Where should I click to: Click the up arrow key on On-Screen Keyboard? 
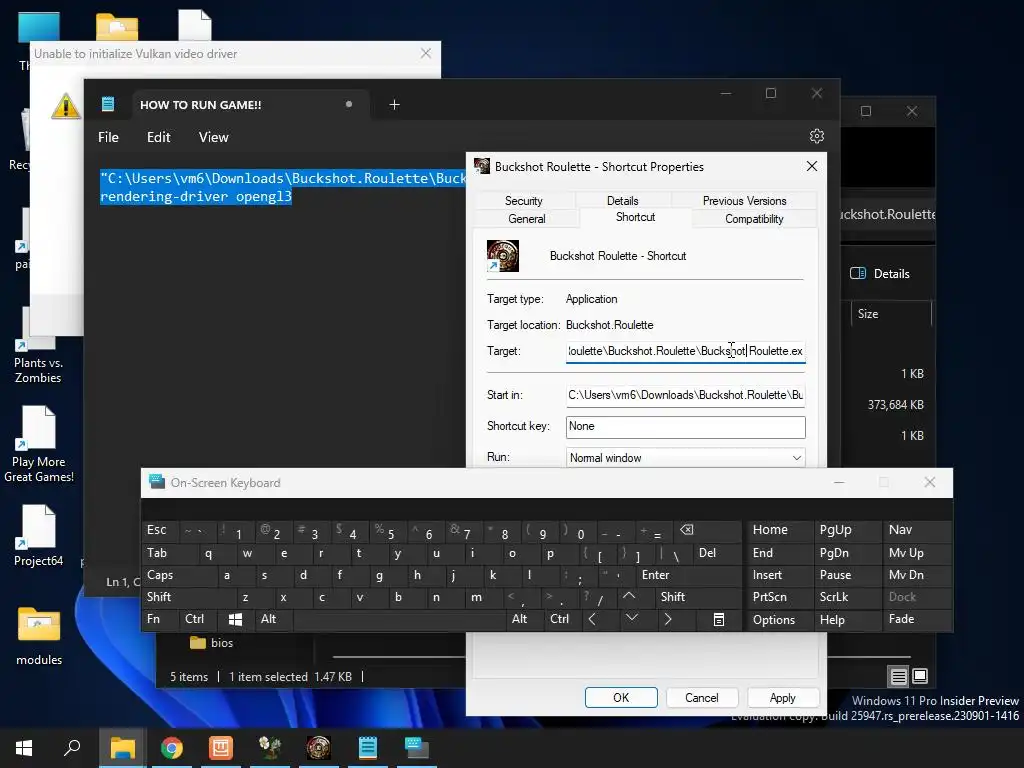coord(628,596)
